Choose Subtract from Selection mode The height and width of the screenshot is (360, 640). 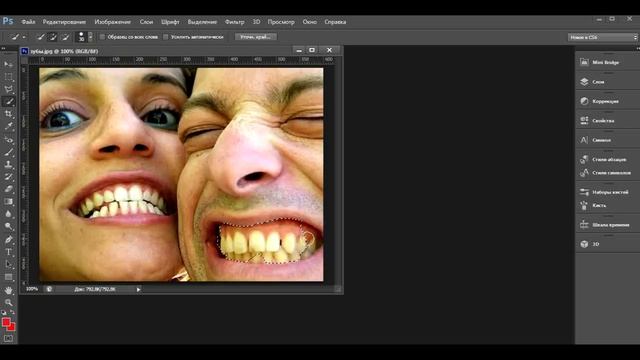(65, 37)
